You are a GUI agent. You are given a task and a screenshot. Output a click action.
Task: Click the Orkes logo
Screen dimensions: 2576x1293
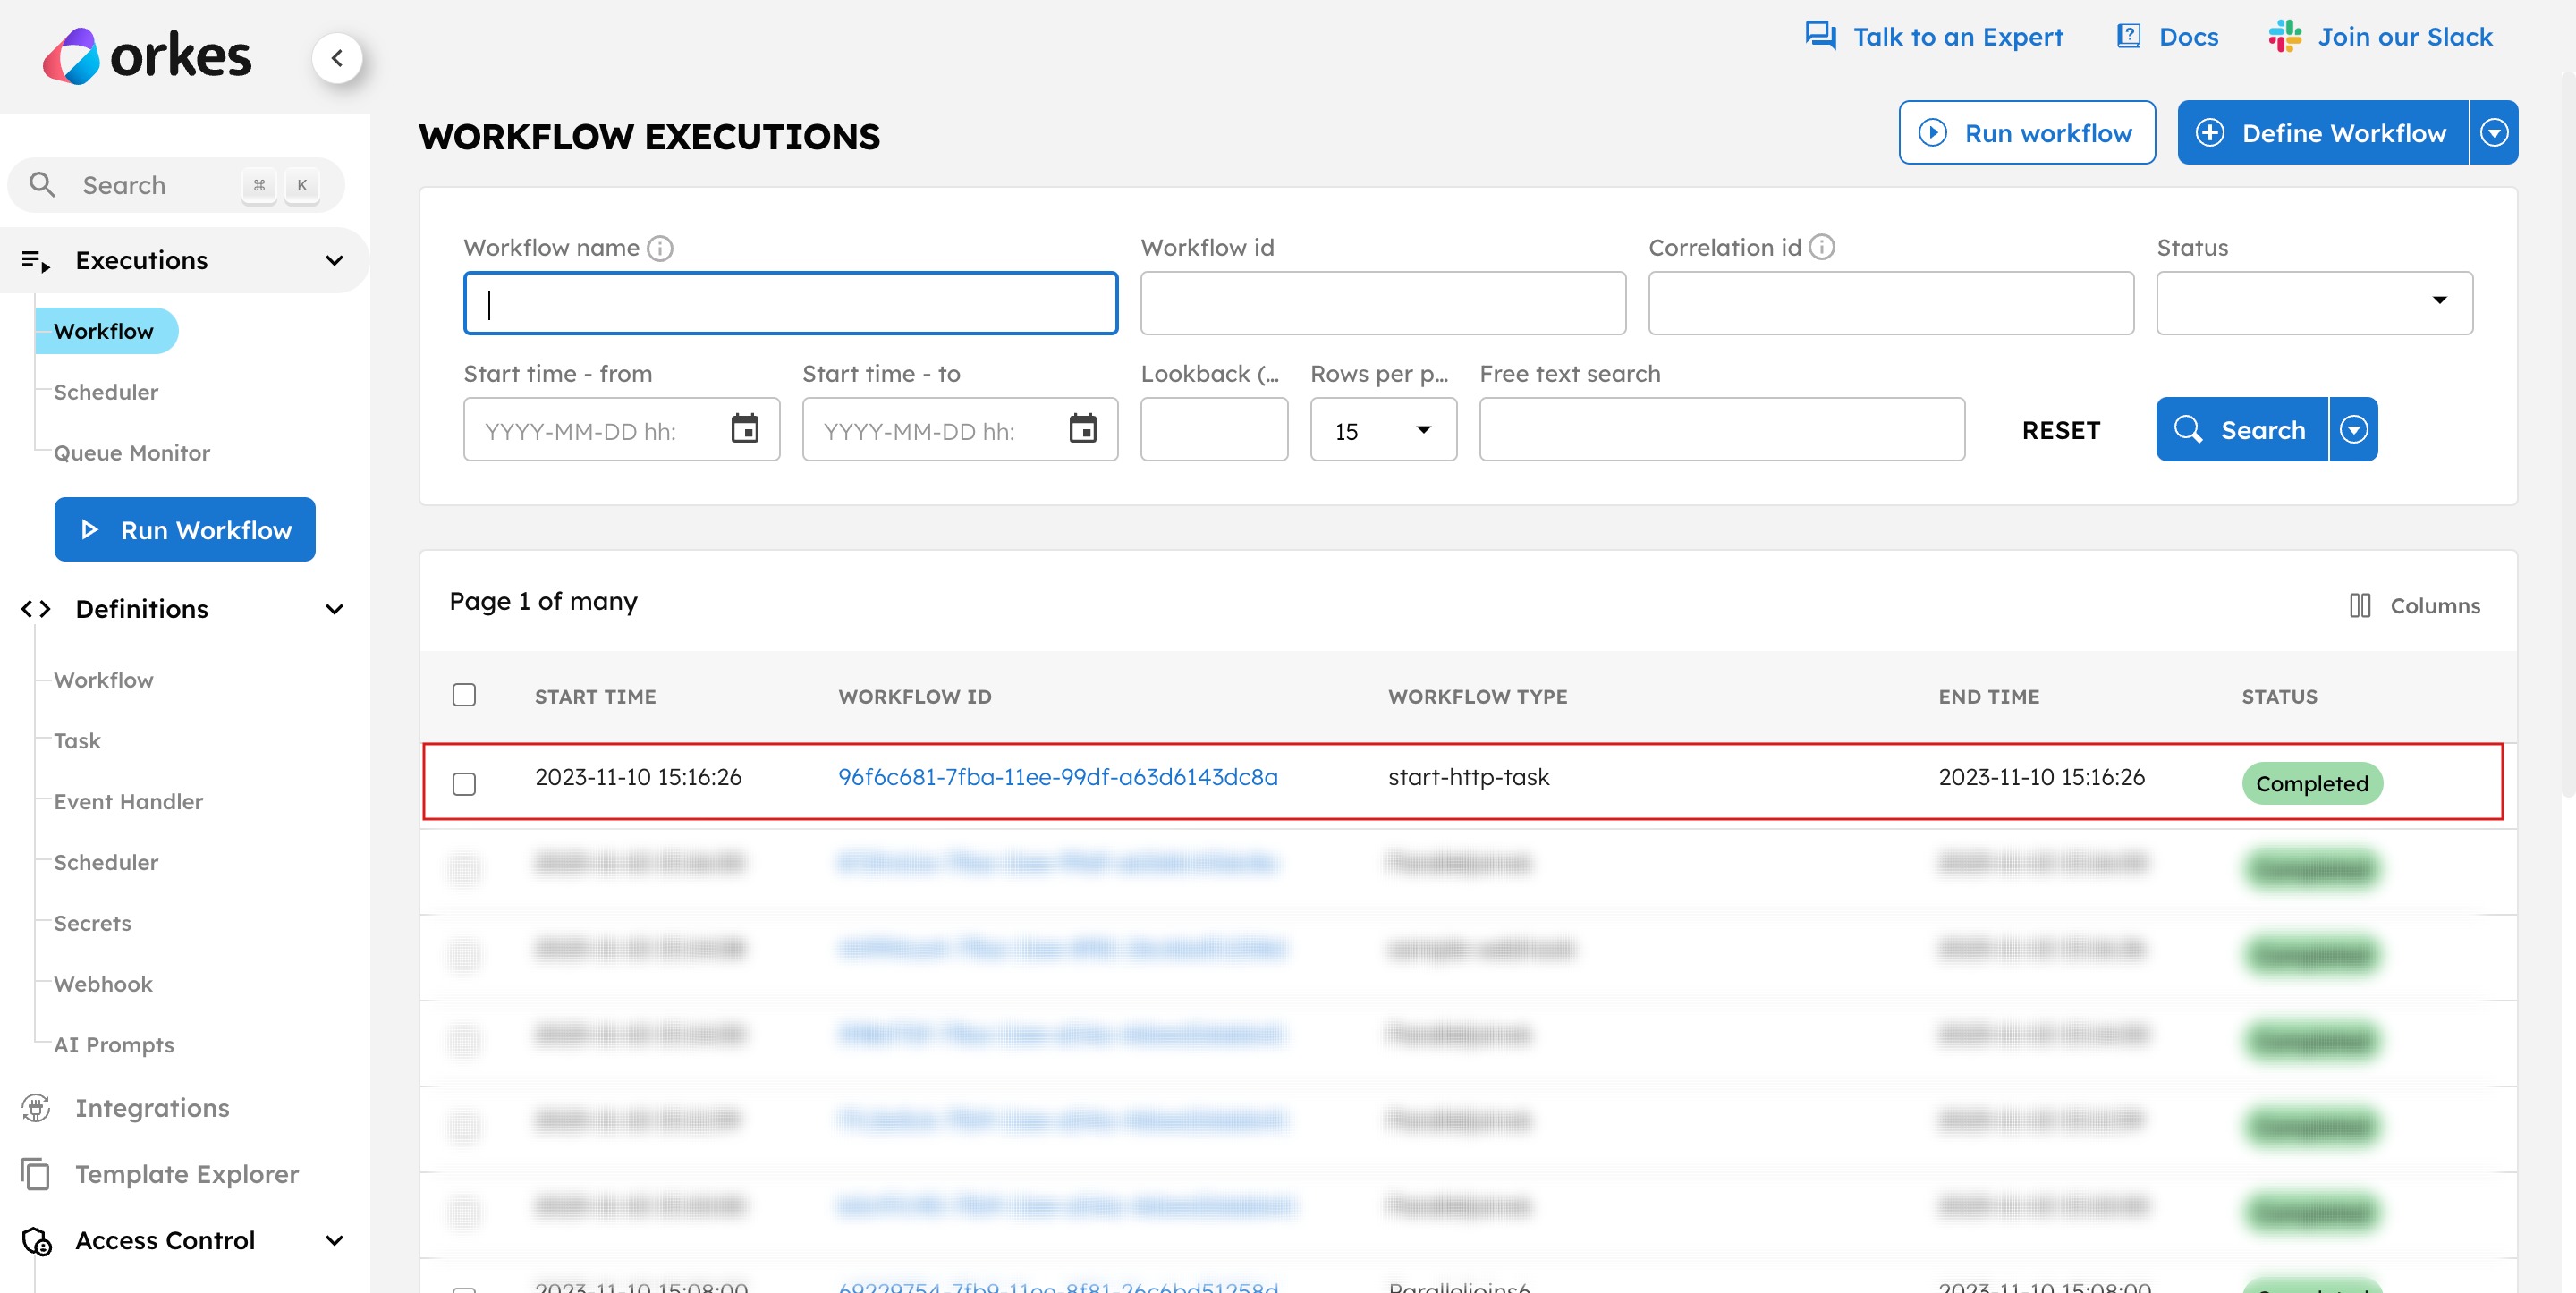[147, 56]
